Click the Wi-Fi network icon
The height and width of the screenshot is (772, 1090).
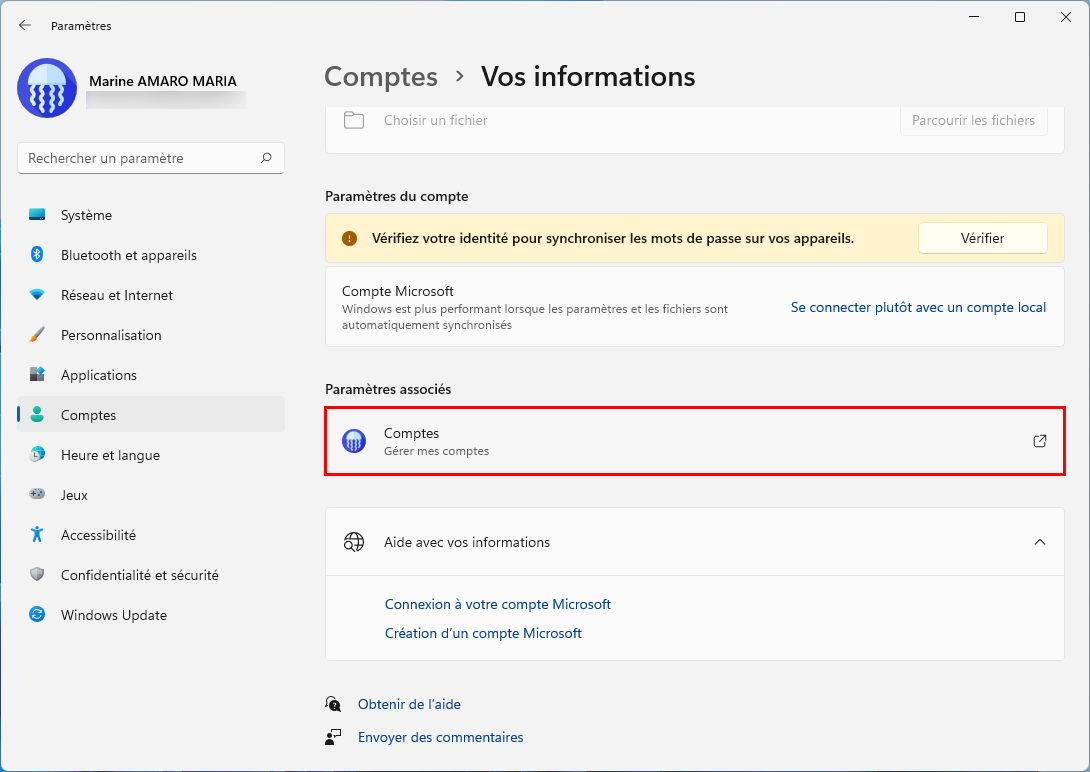[x=37, y=295]
